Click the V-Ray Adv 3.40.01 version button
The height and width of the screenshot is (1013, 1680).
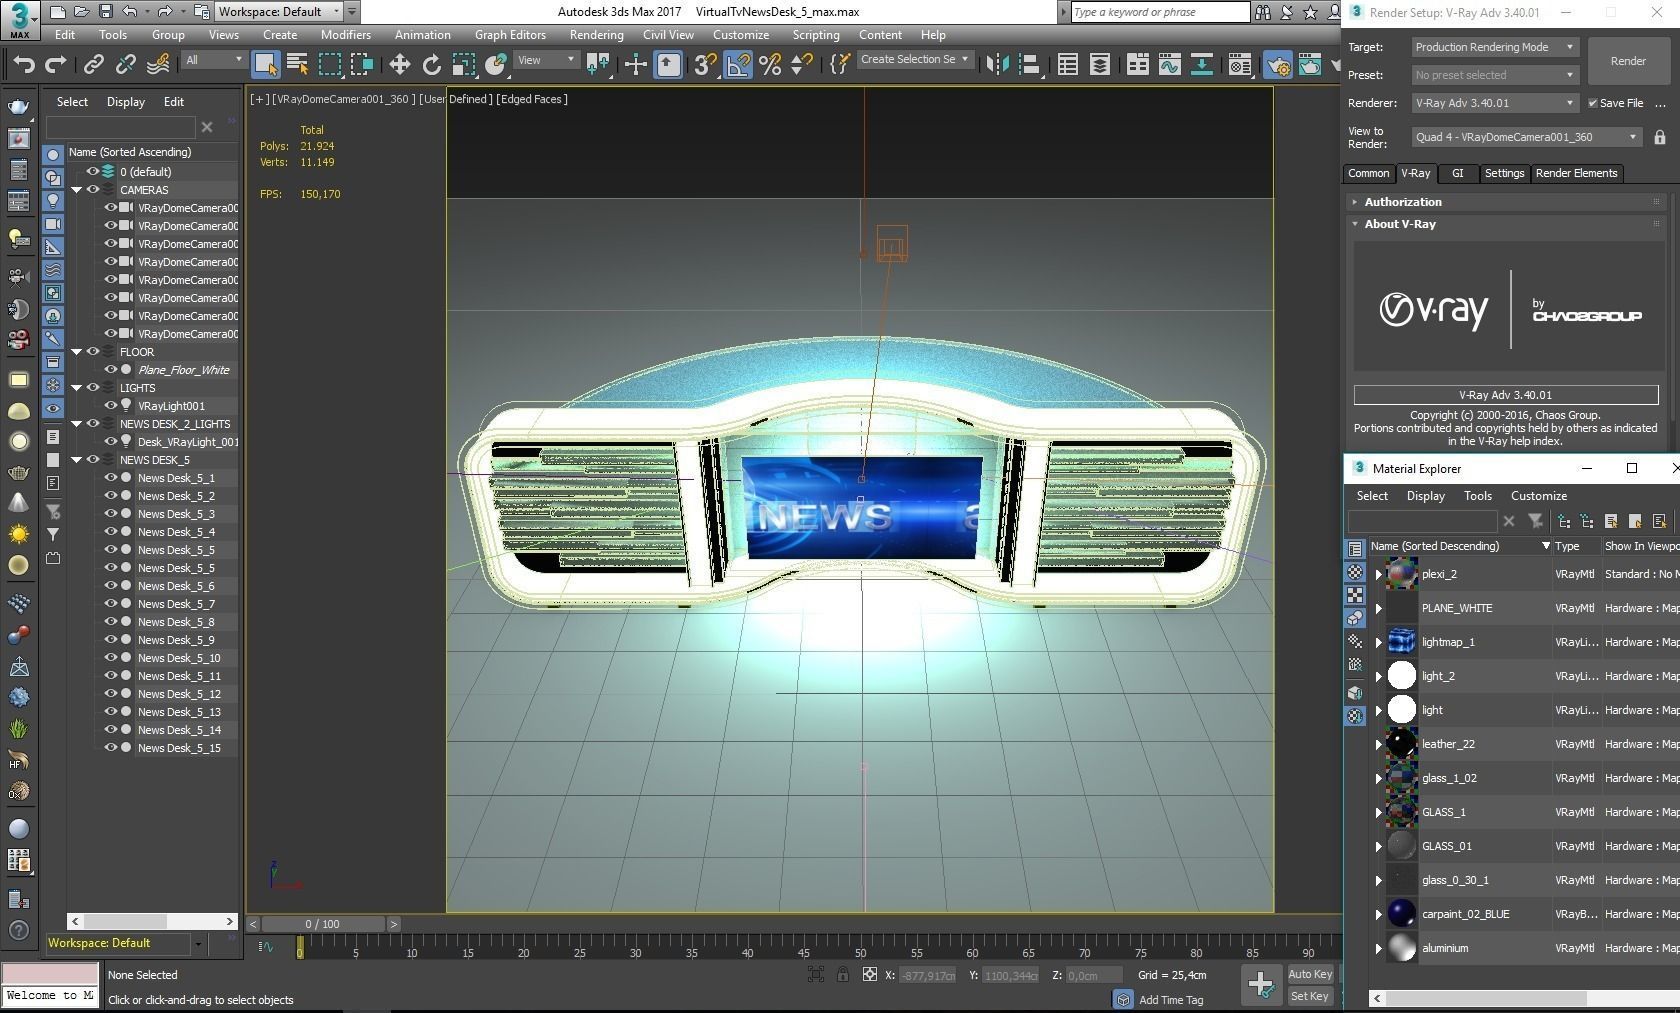point(1506,395)
